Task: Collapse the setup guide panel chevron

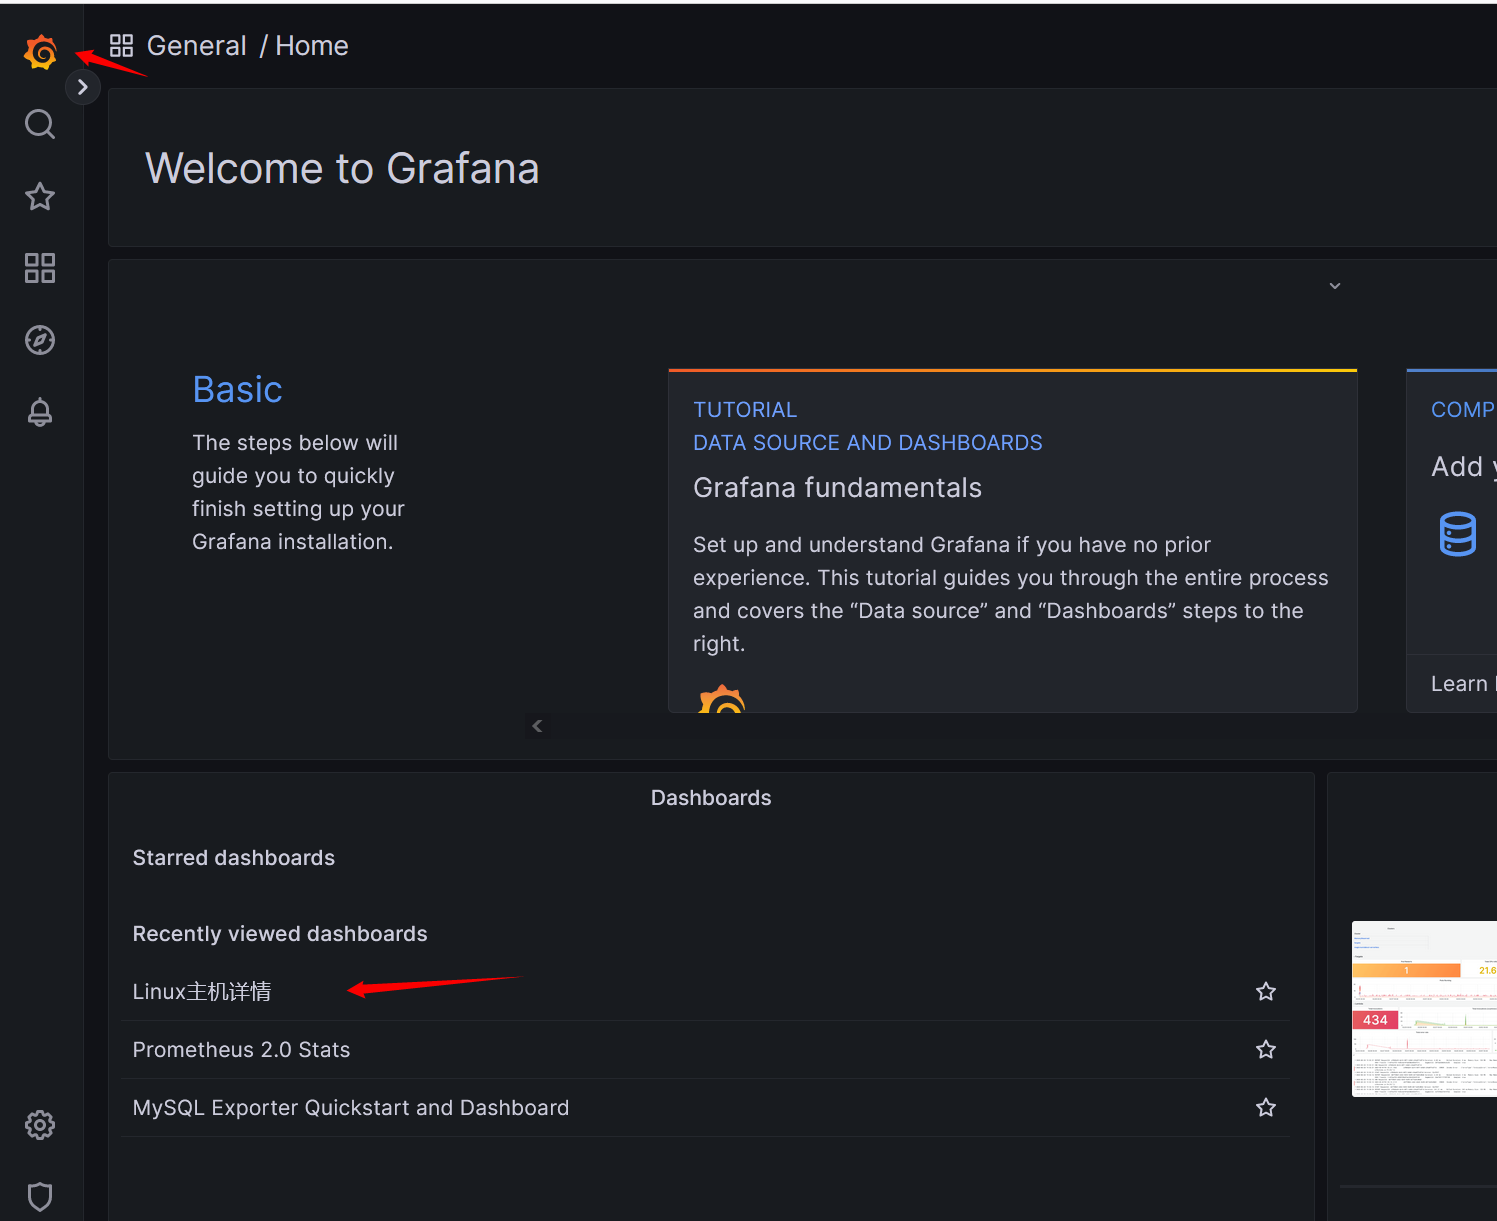Action: pos(1335,286)
